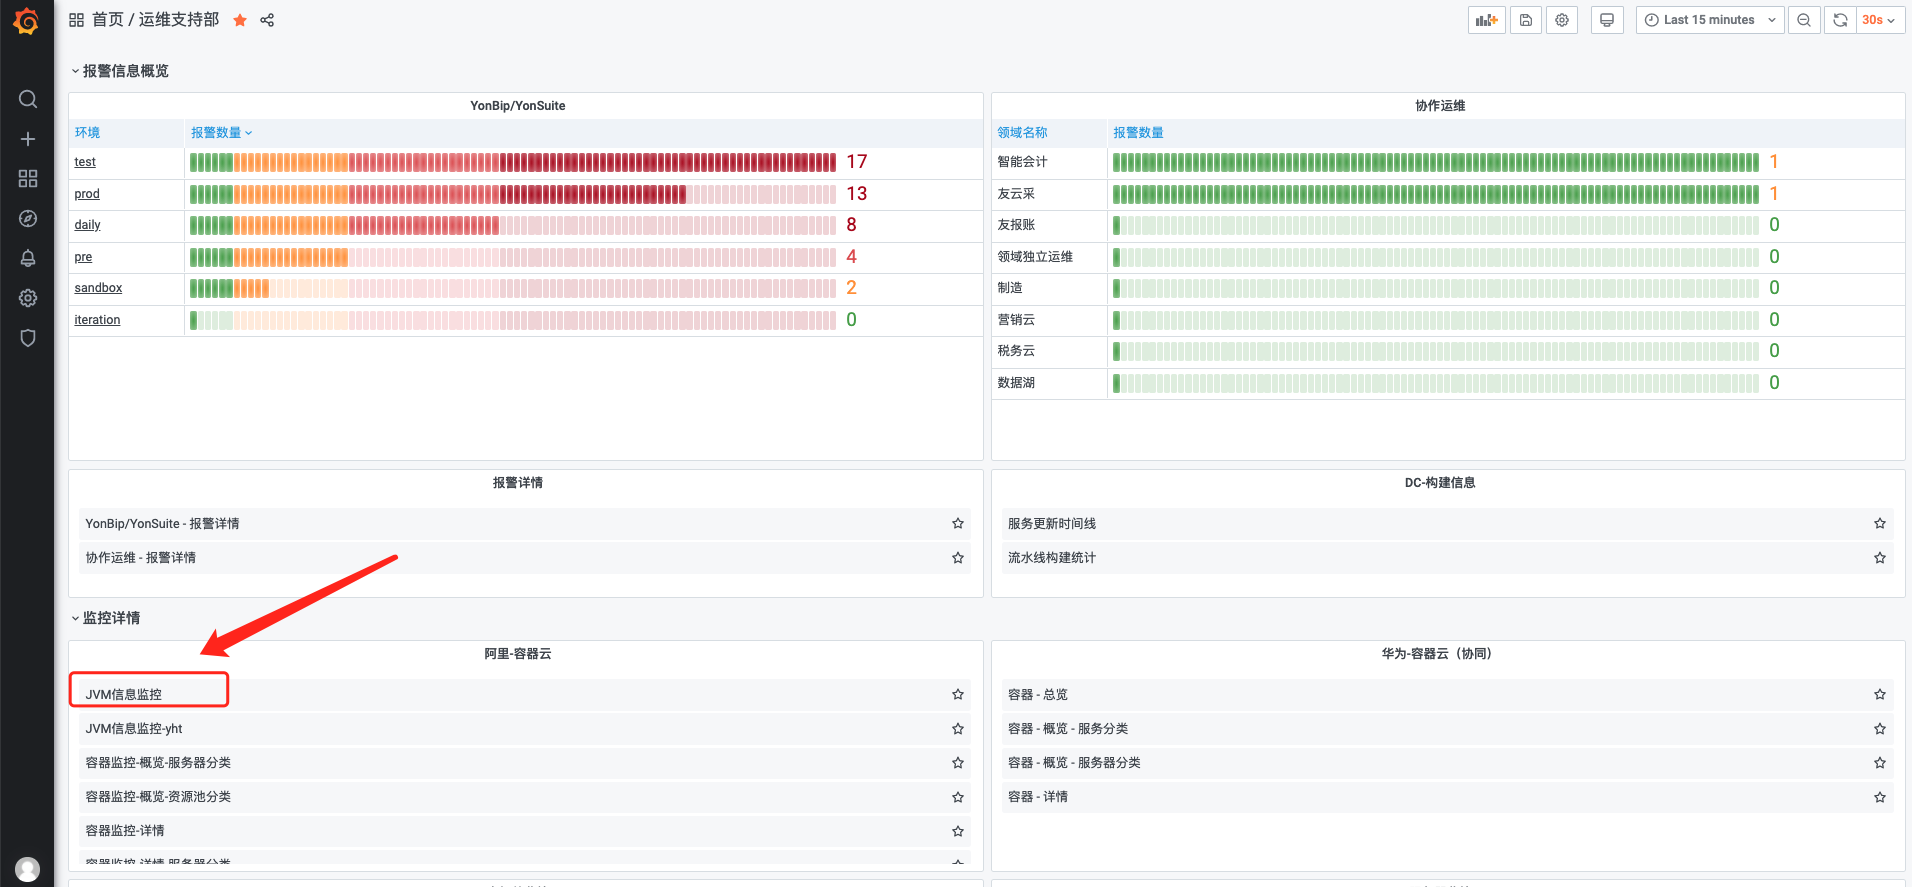Open the prod environment link
The width and height of the screenshot is (1912, 887).
pos(87,194)
